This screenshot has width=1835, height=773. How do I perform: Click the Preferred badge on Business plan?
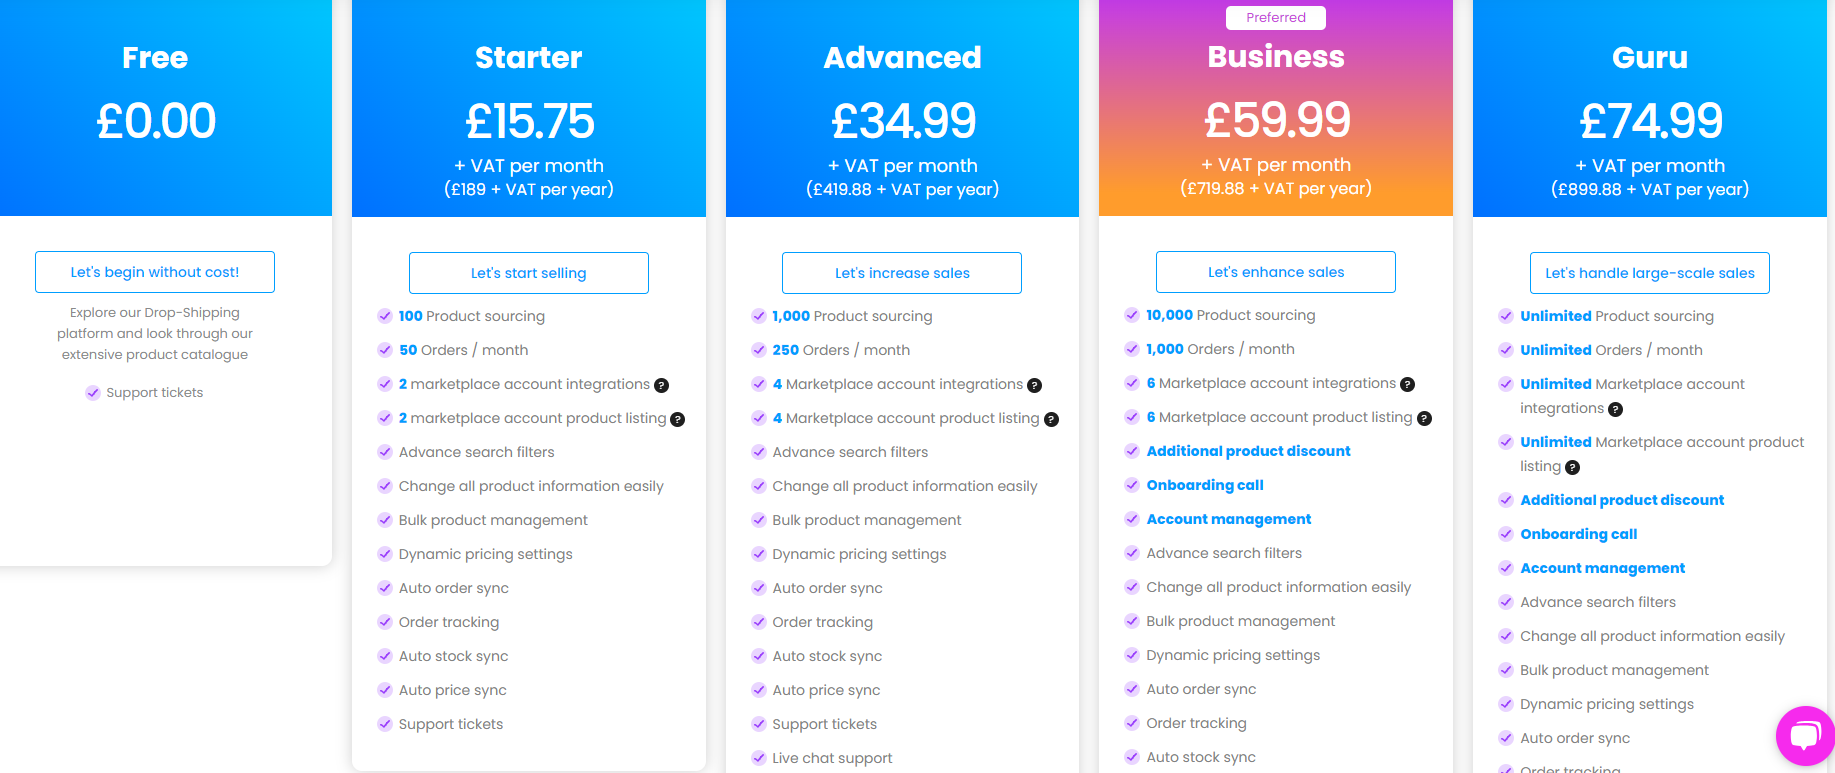1276,17
